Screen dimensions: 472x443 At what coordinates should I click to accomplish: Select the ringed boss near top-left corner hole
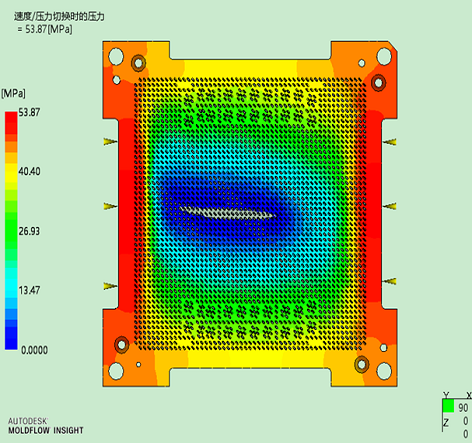click(138, 62)
